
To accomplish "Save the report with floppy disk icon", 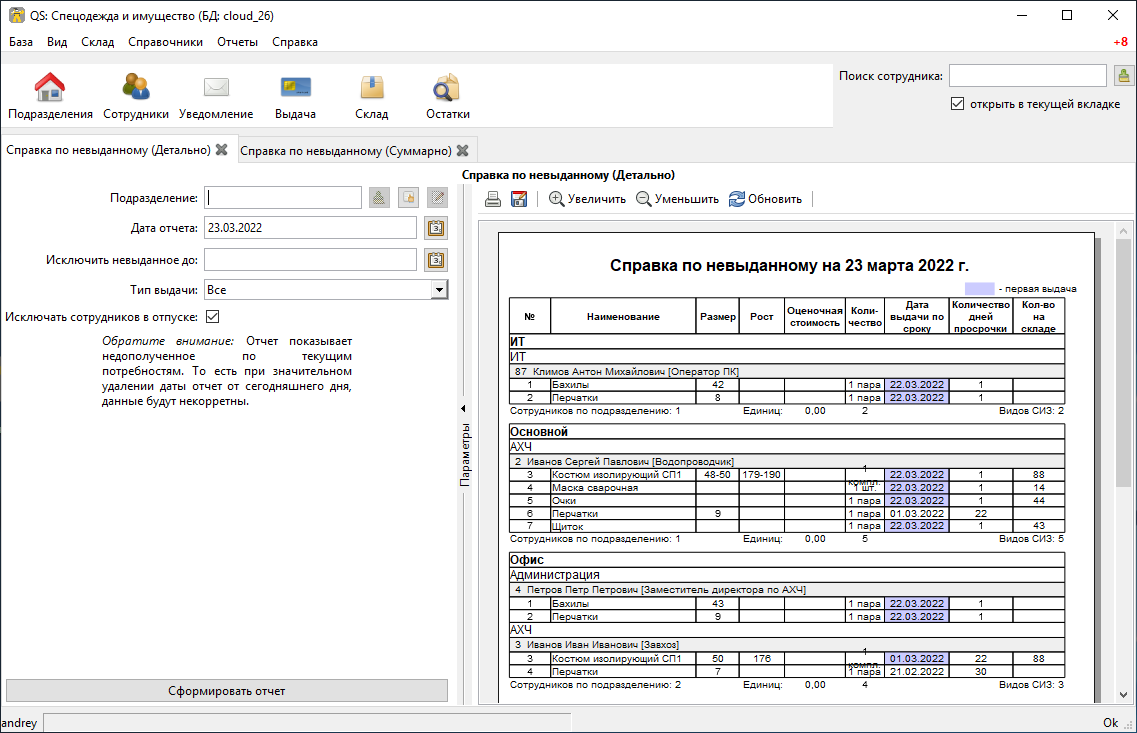I will tap(519, 199).
